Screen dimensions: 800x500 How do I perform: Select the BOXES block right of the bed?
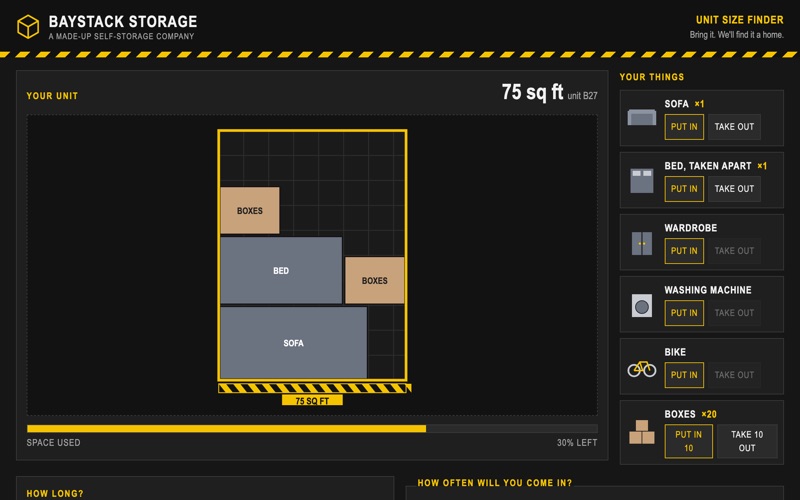click(374, 281)
